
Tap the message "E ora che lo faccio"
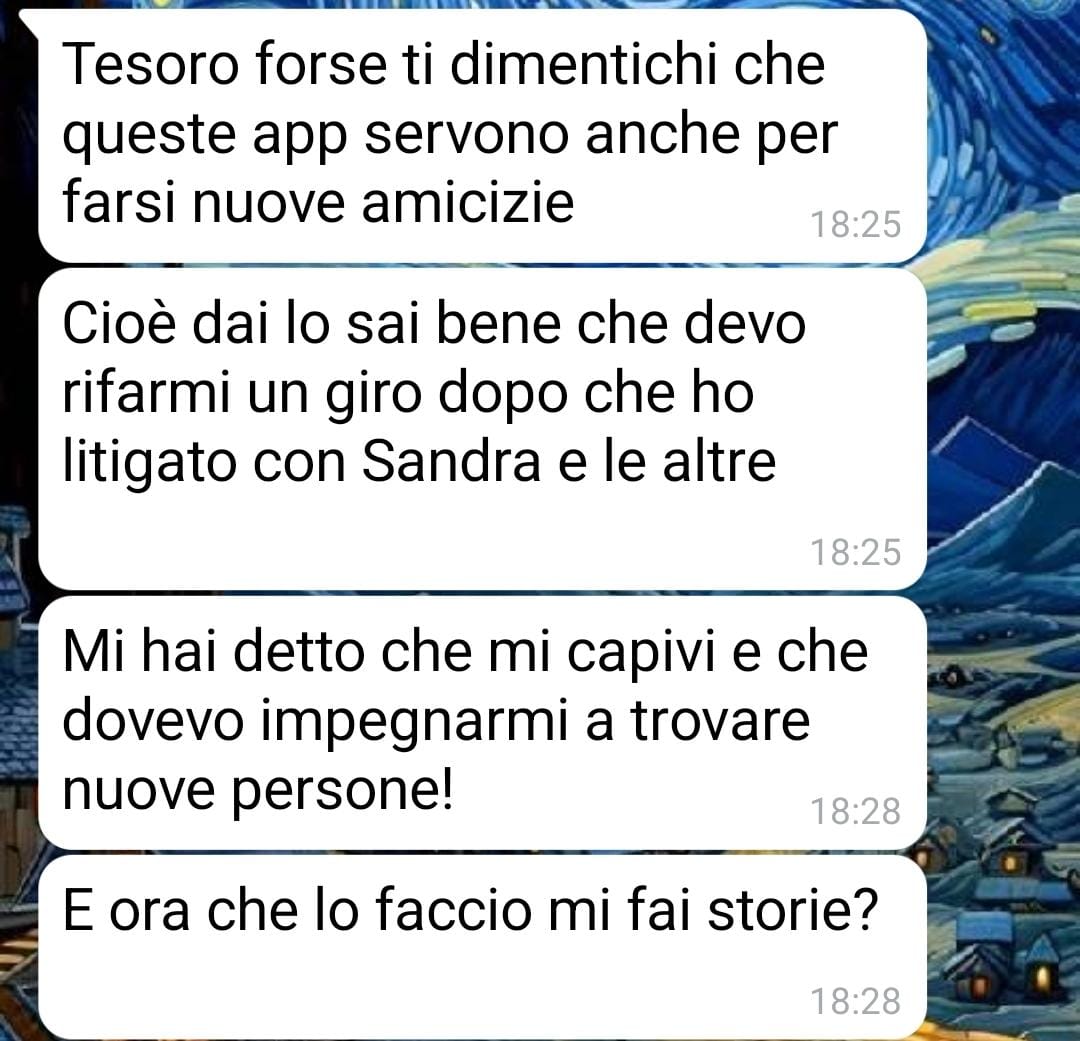(482, 947)
